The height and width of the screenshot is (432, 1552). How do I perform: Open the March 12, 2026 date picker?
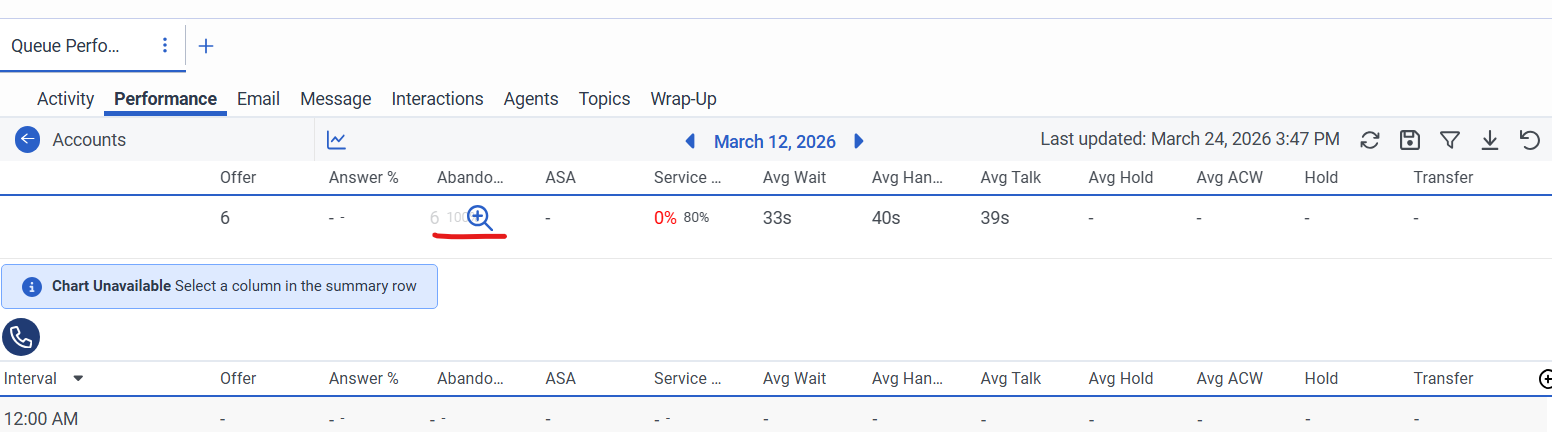tap(774, 141)
